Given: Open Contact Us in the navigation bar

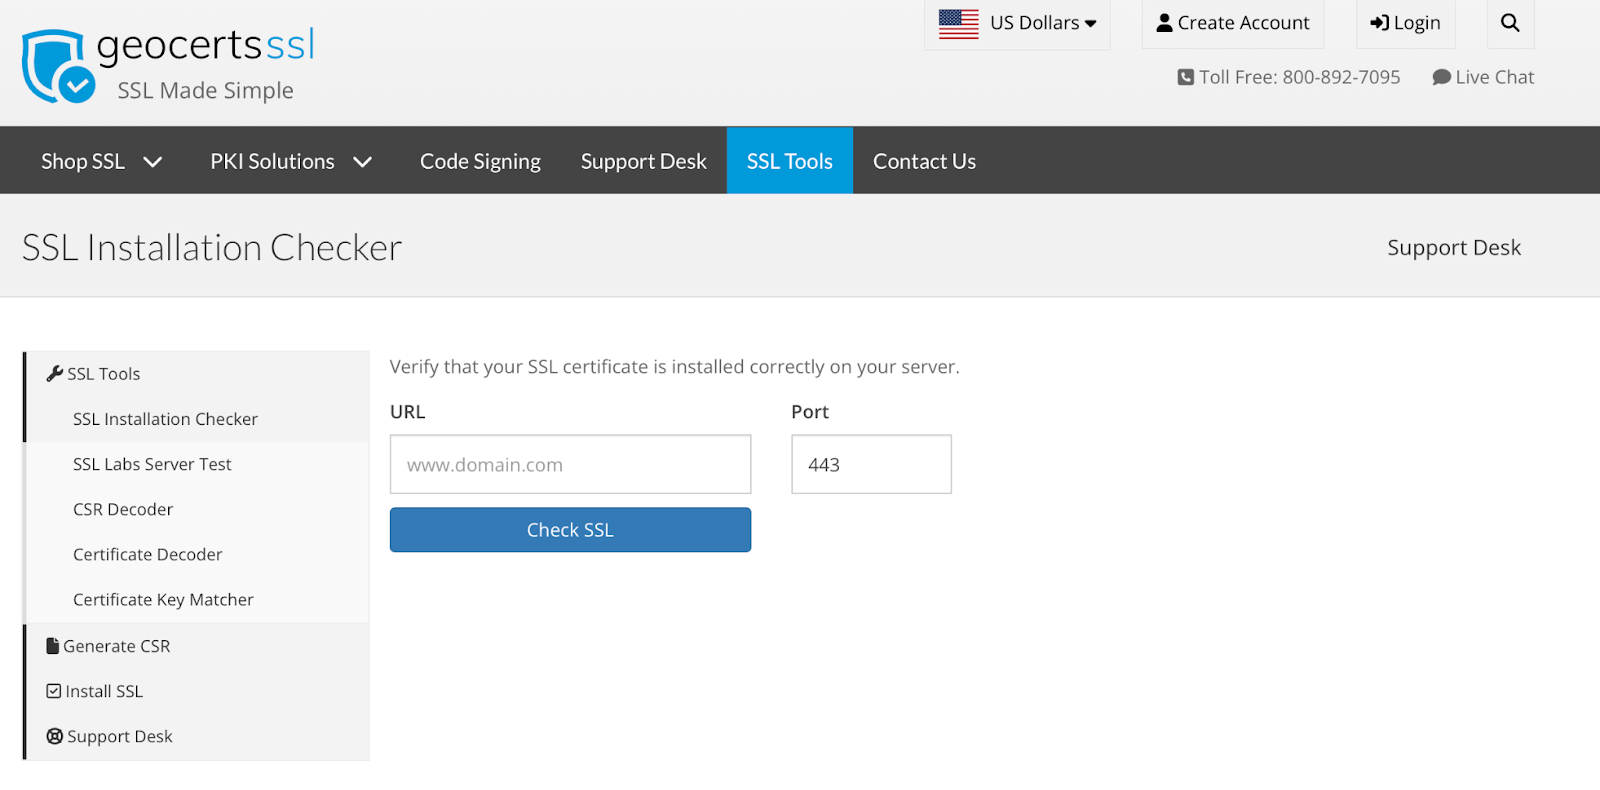Looking at the screenshot, I should pyautogui.click(x=924, y=161).
